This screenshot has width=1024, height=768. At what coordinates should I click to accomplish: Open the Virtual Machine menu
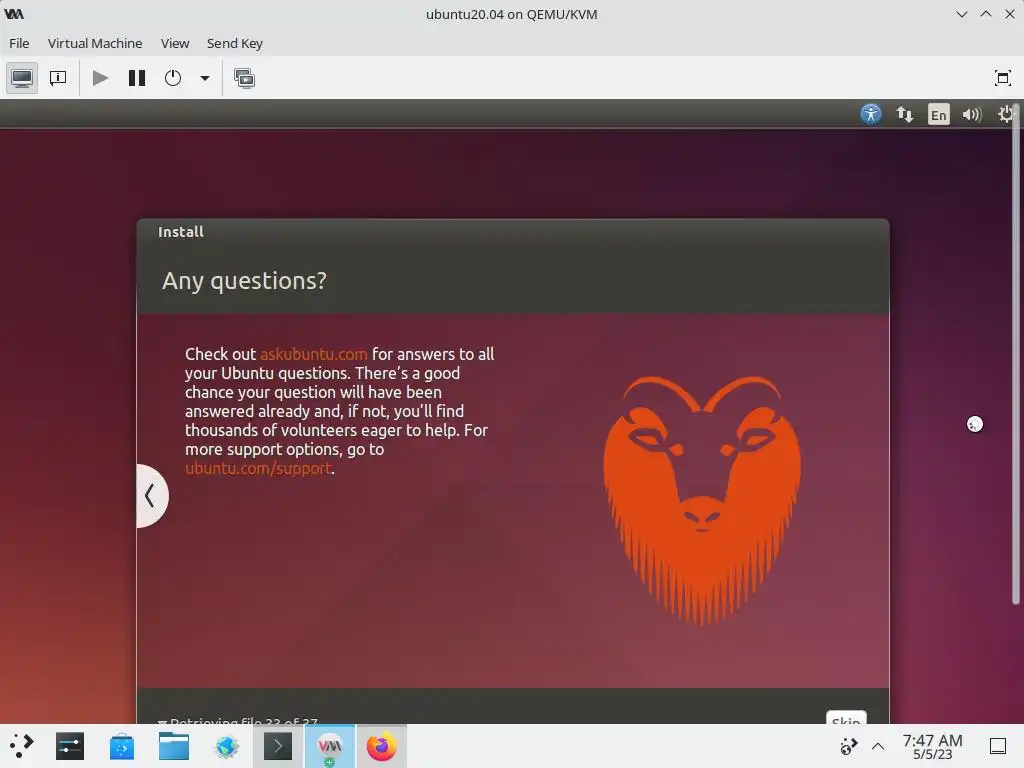(95, 43)
